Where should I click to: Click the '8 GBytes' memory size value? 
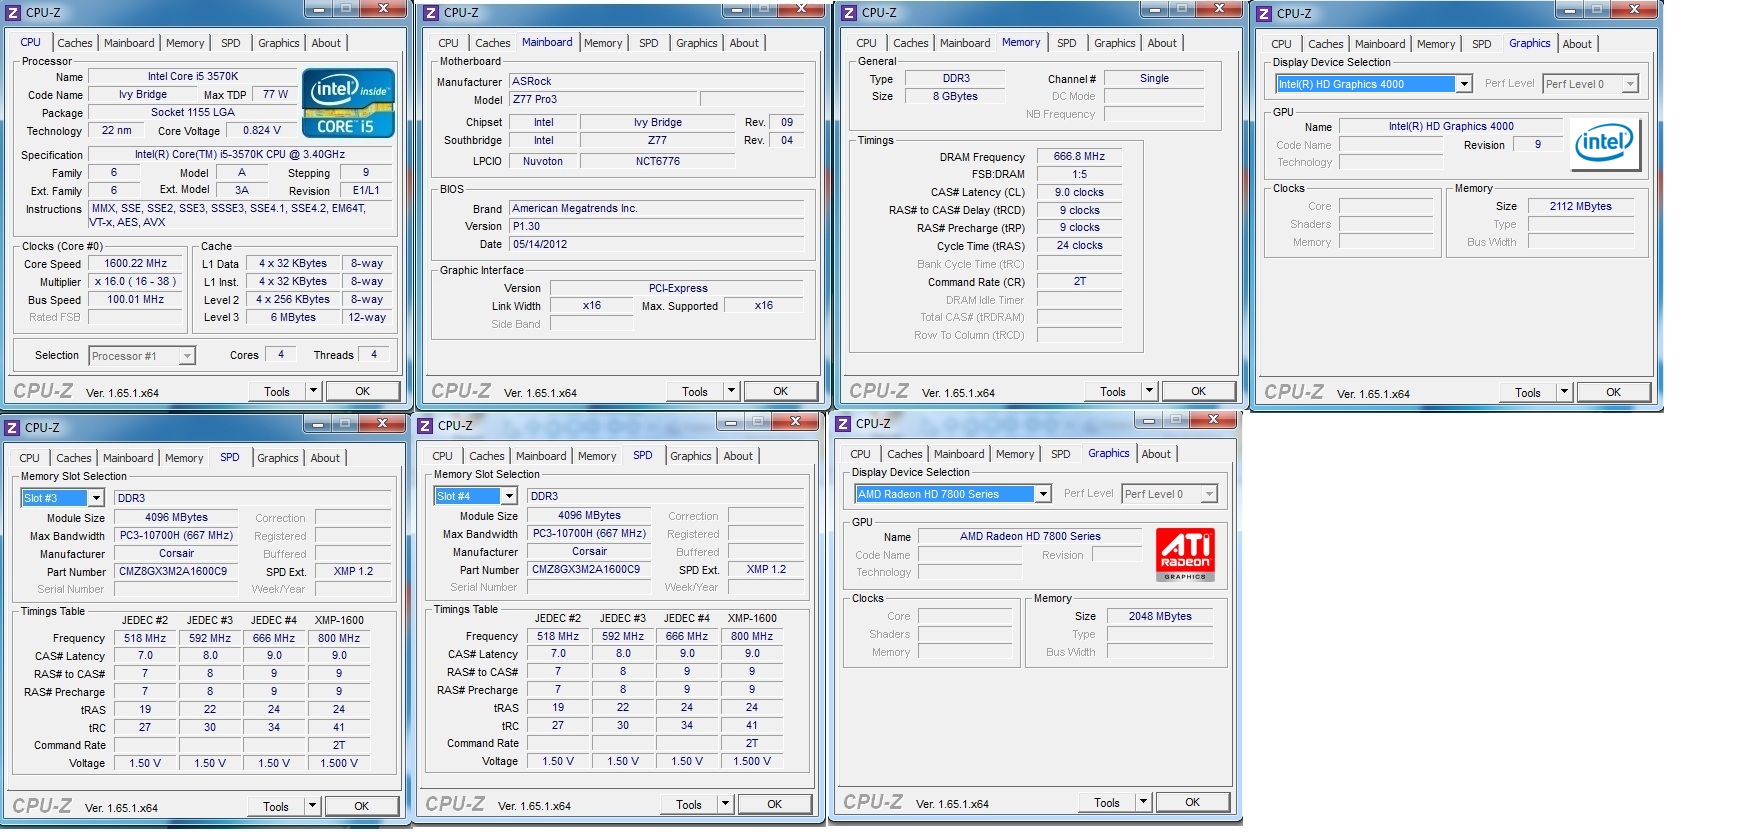(x=956, y=97)
